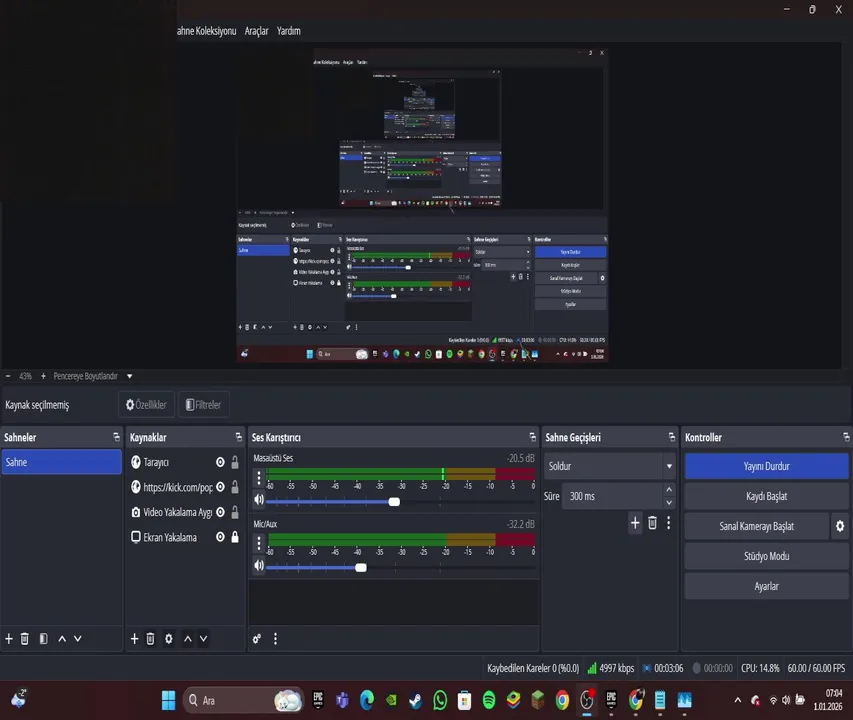
Task: Undock the Kaynaklar panel
Action: click(238, 437)
